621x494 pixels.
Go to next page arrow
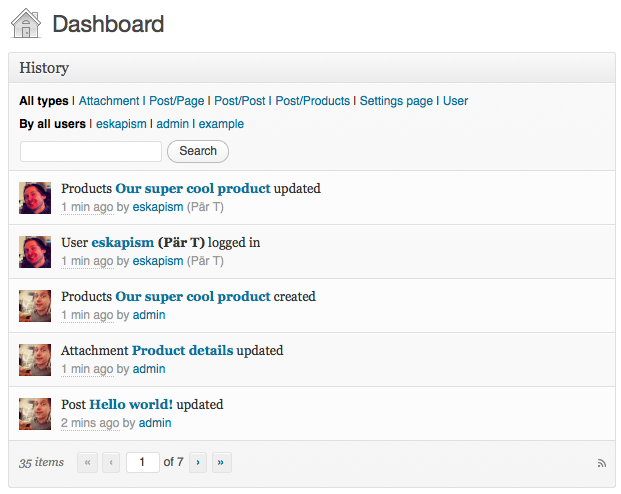[198, 462]
